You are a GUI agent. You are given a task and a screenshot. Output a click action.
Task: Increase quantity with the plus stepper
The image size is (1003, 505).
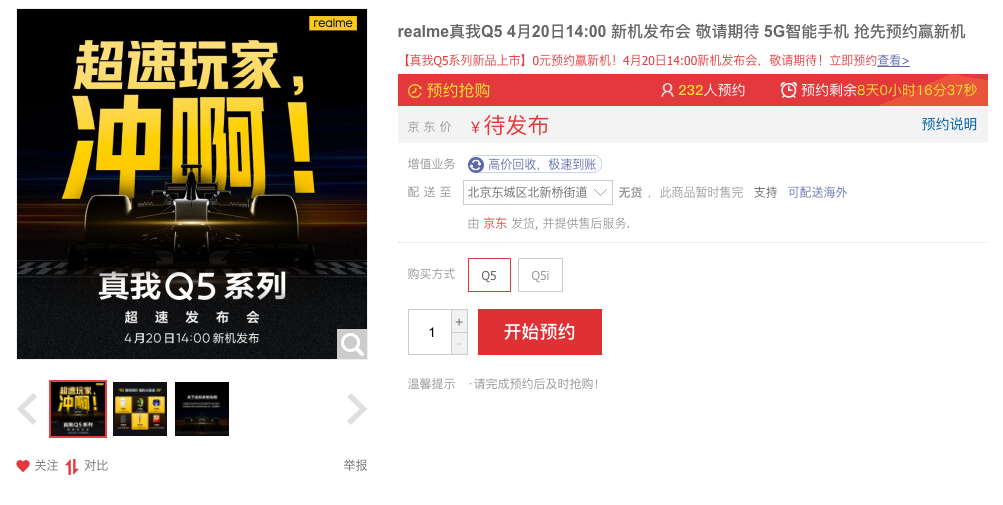click(459, 321)
